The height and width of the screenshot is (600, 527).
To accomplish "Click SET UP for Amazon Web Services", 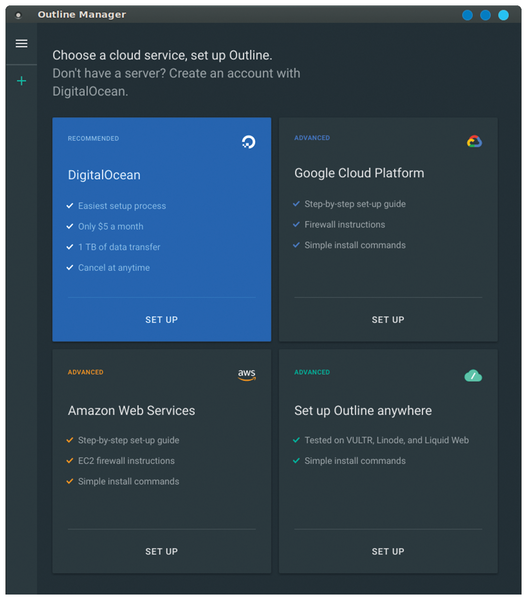I will tap(162, 551).
